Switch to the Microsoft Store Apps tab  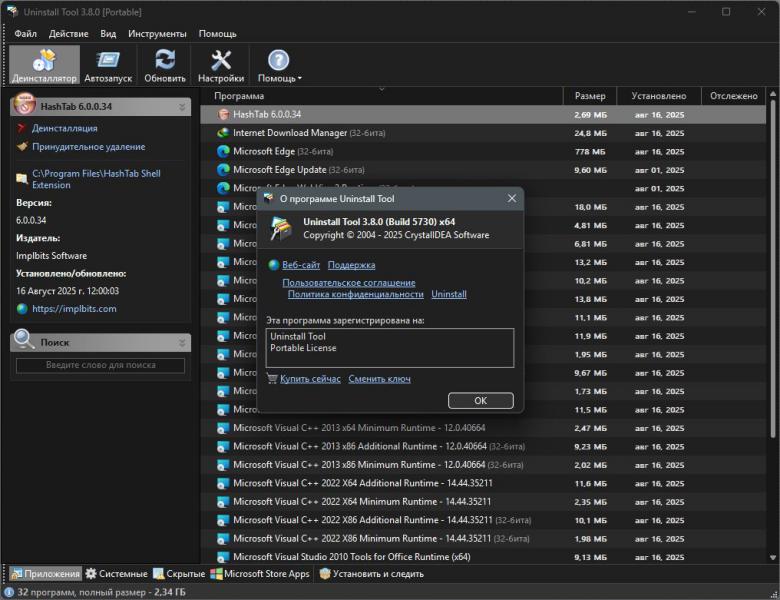pos(260,574)
